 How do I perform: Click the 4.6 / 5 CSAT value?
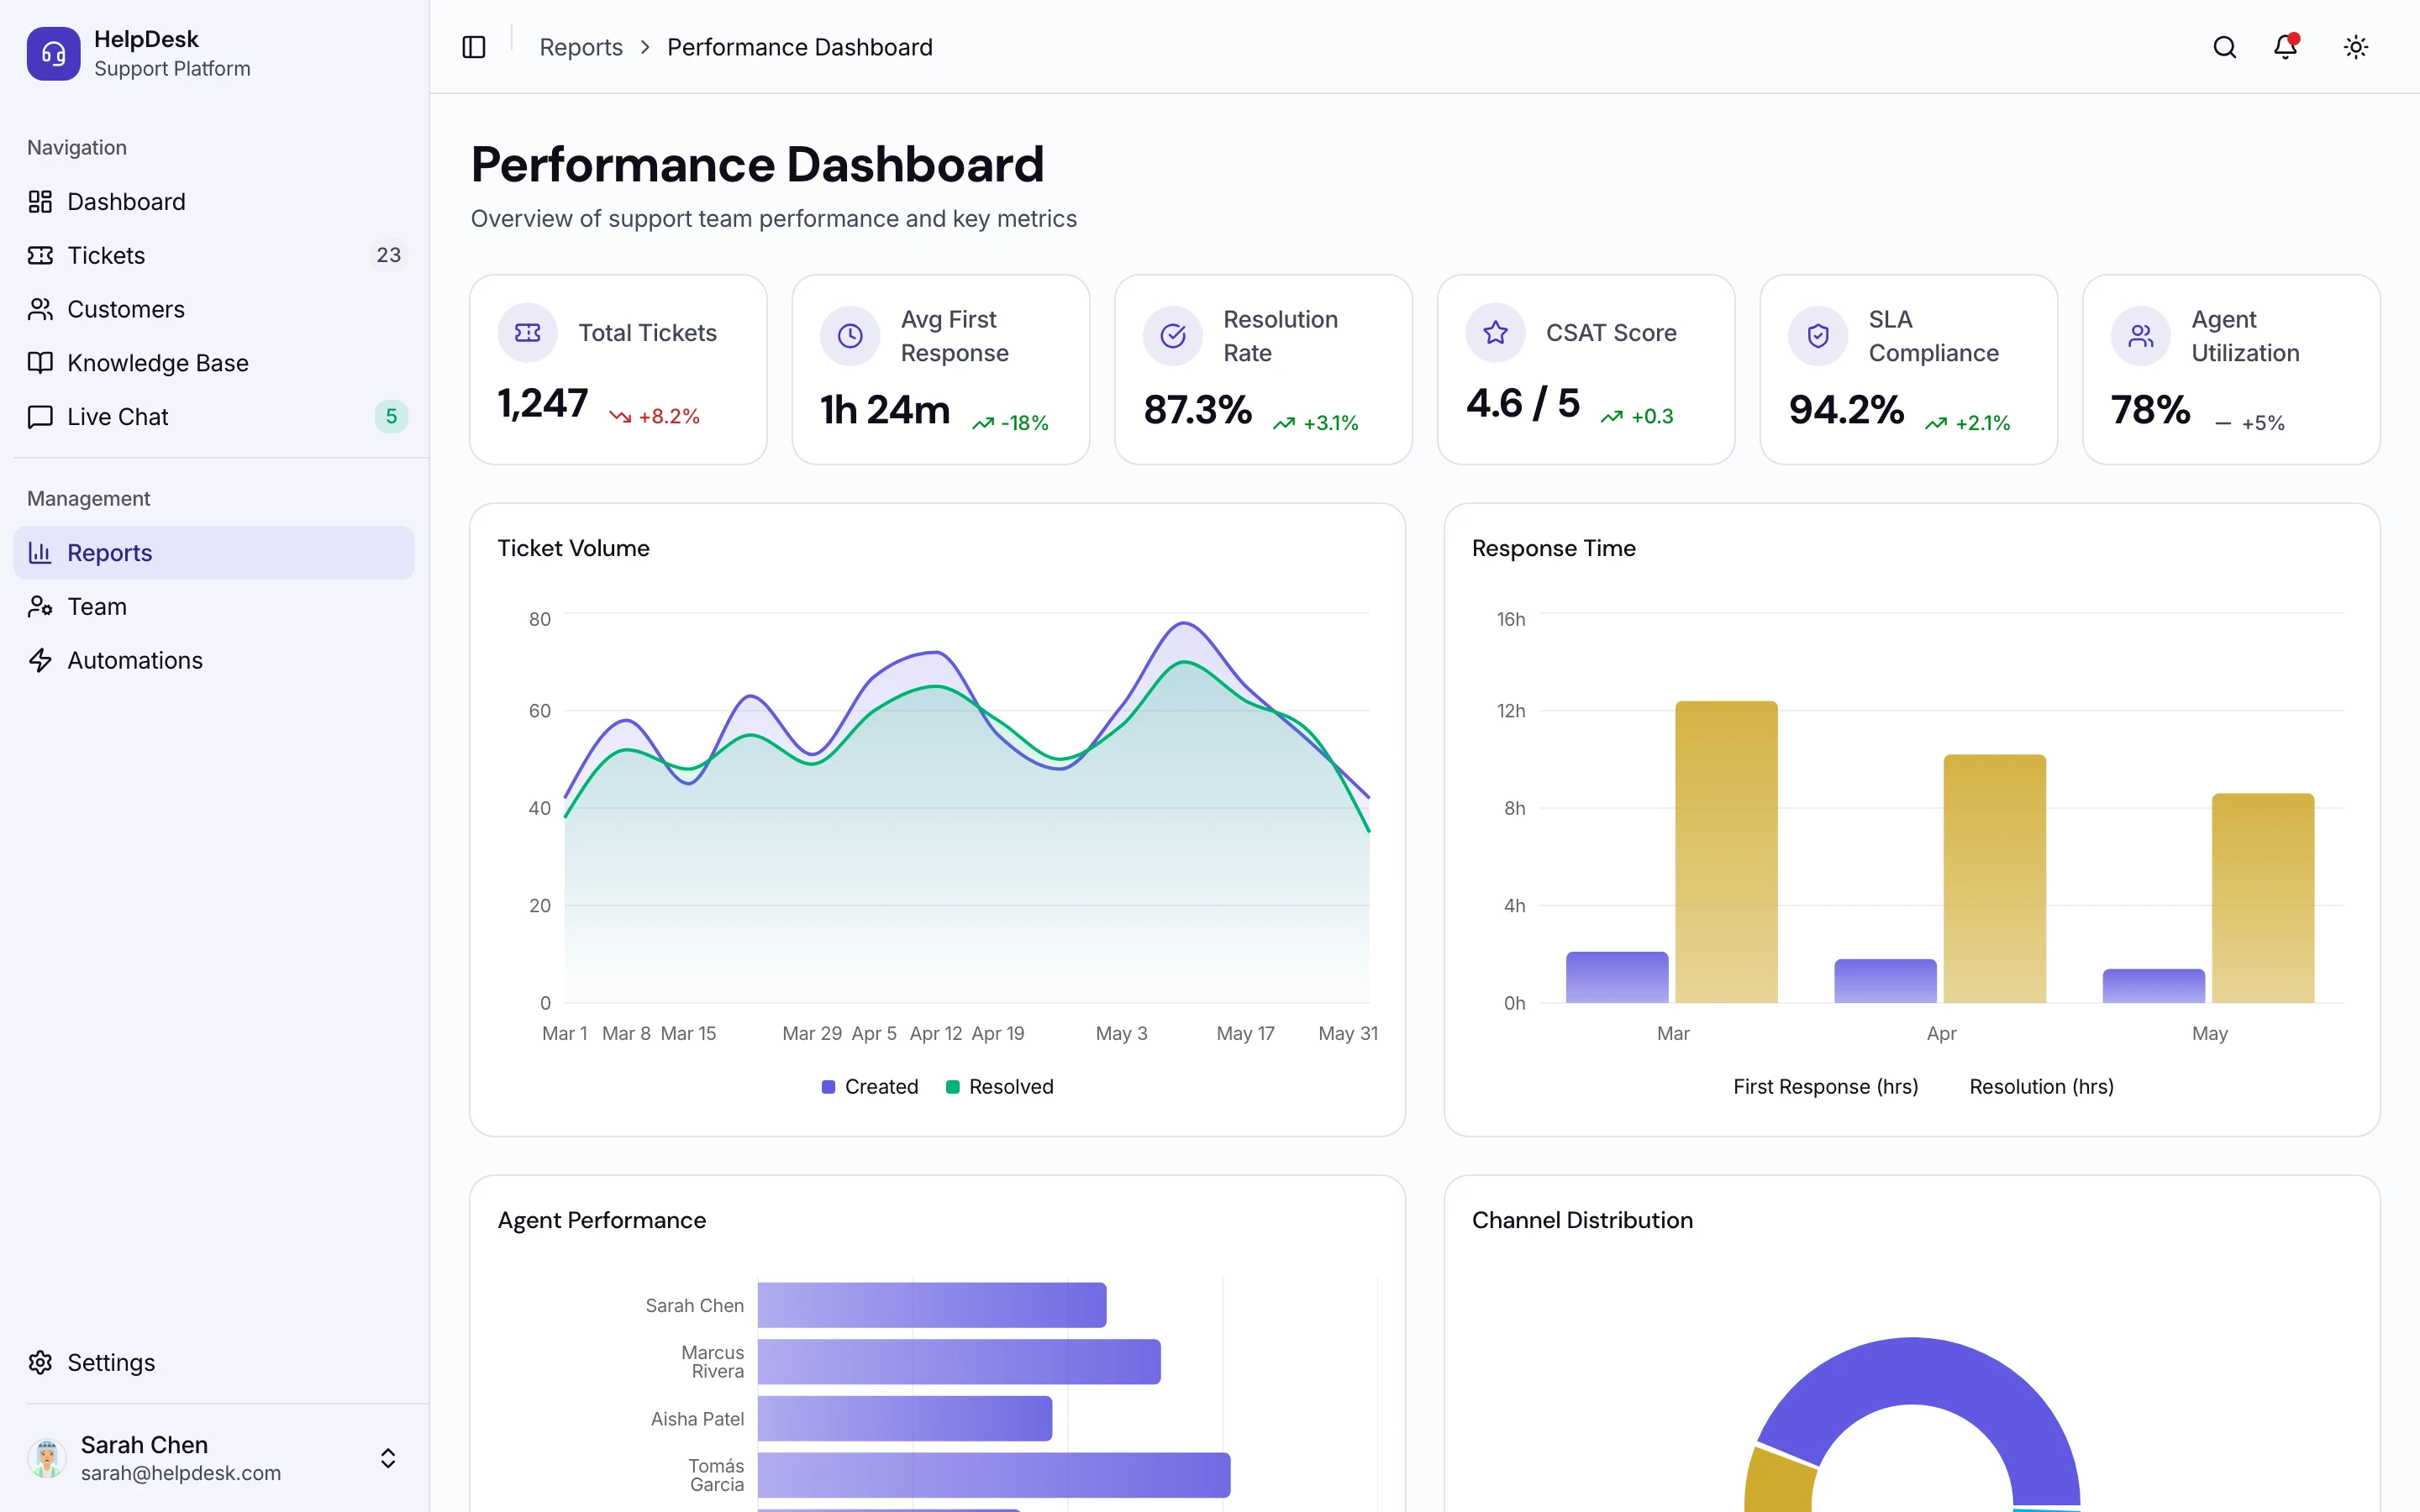pos(1523,404)
